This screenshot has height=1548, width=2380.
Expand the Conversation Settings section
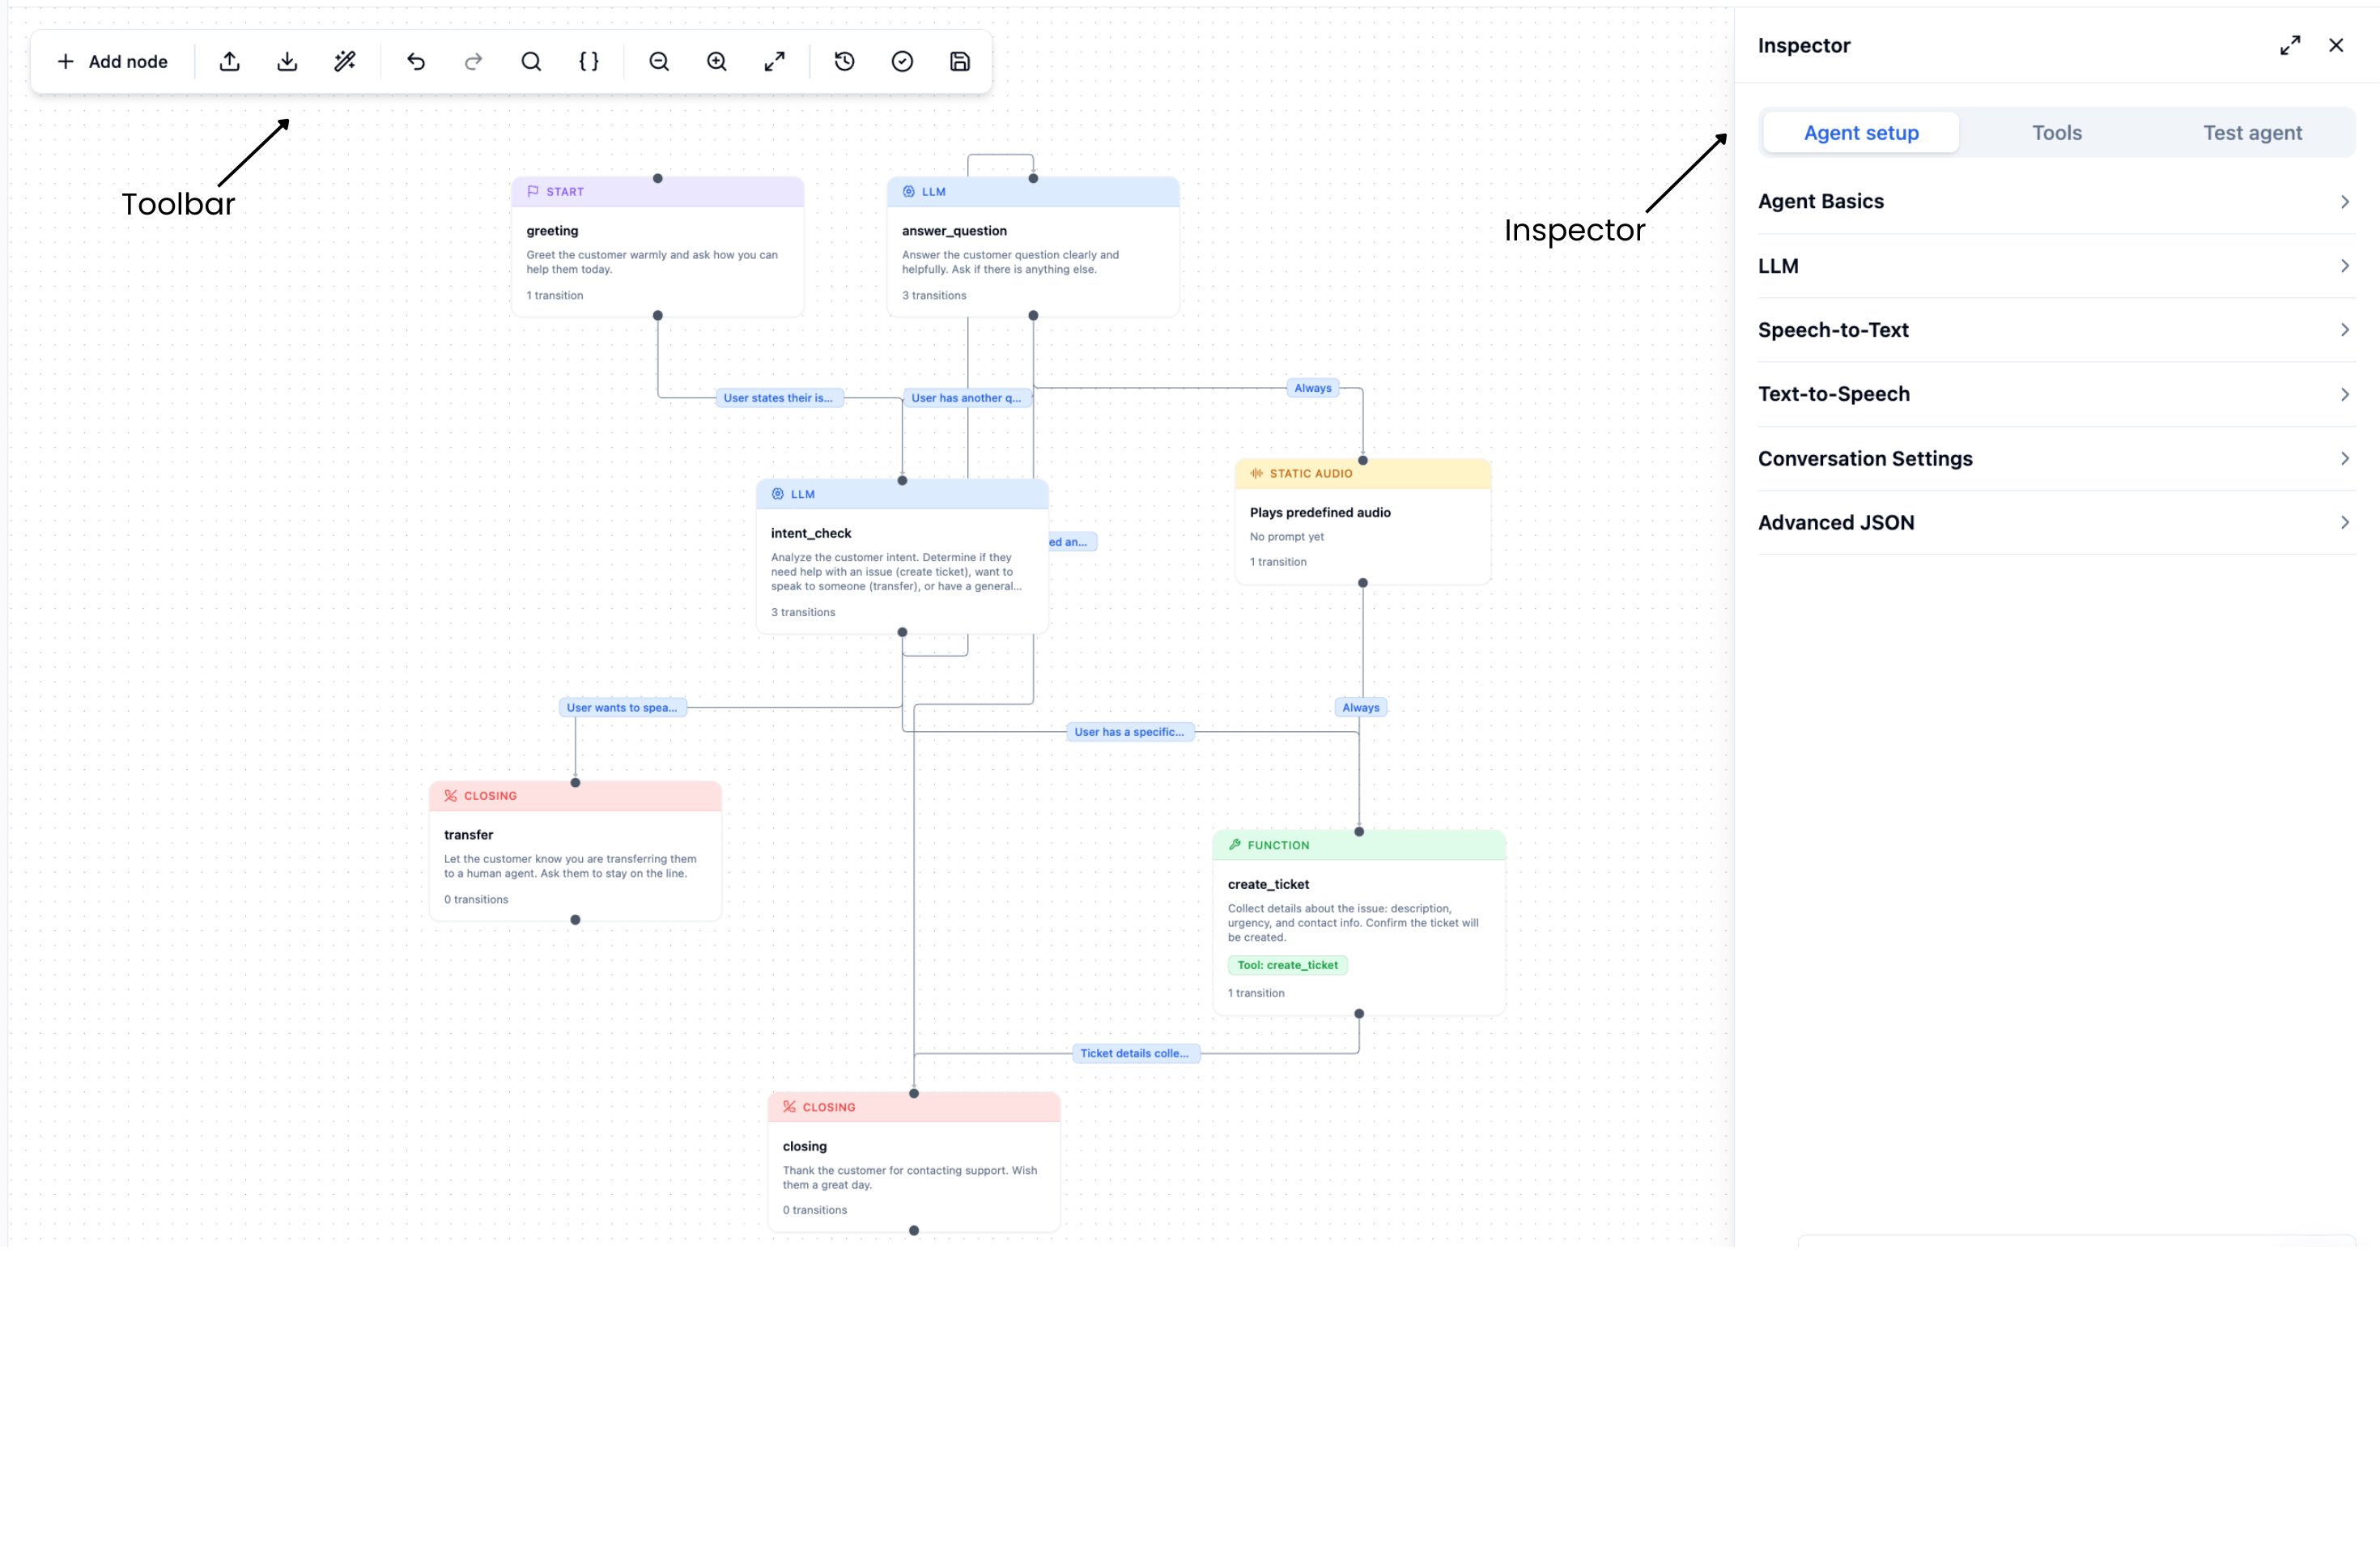point(2057,459)
